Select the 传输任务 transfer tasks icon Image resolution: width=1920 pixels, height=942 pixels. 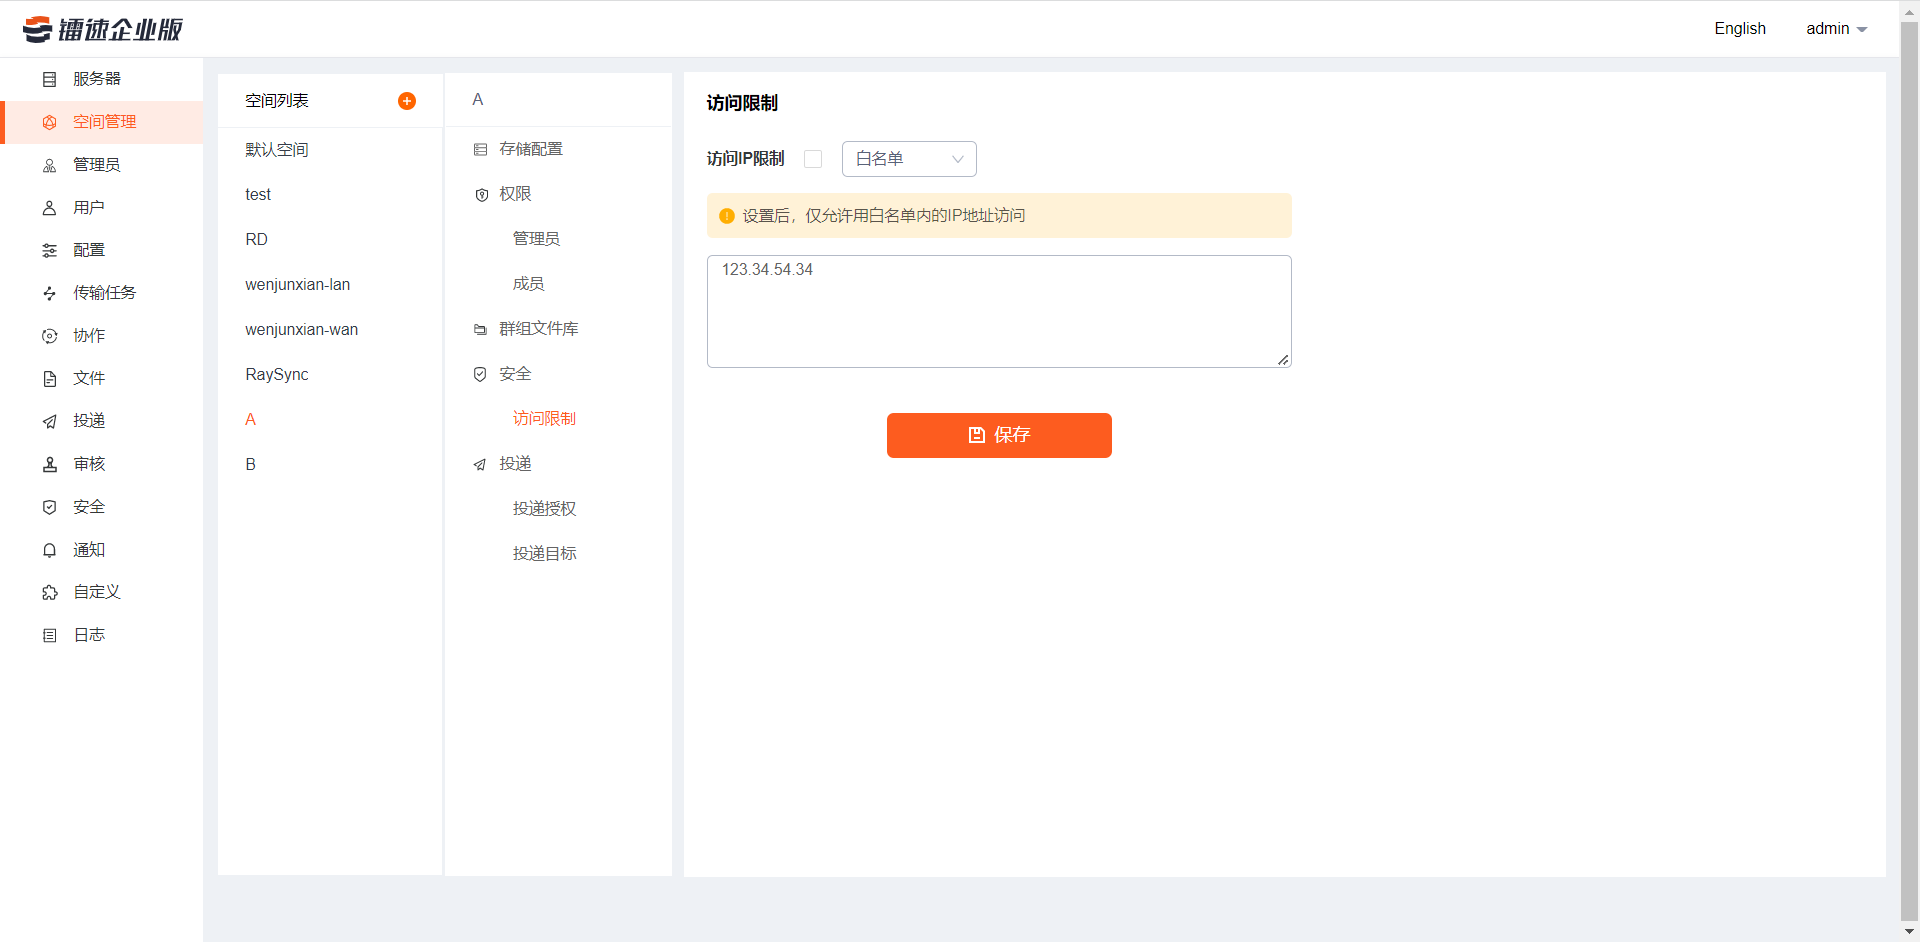pos(49,293)
